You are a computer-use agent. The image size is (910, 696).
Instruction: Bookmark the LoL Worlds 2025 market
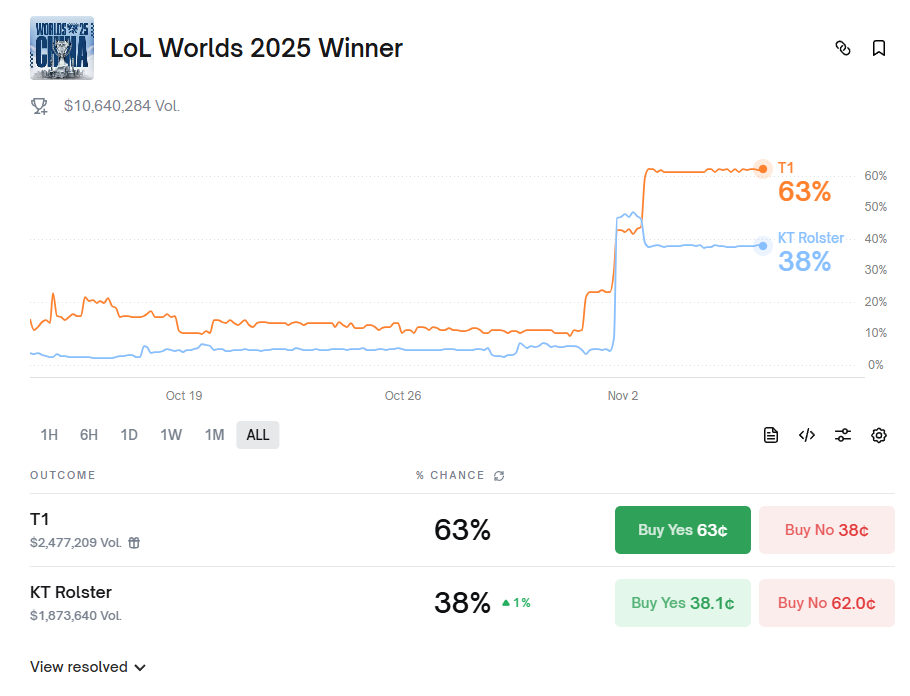click(879, 48)
